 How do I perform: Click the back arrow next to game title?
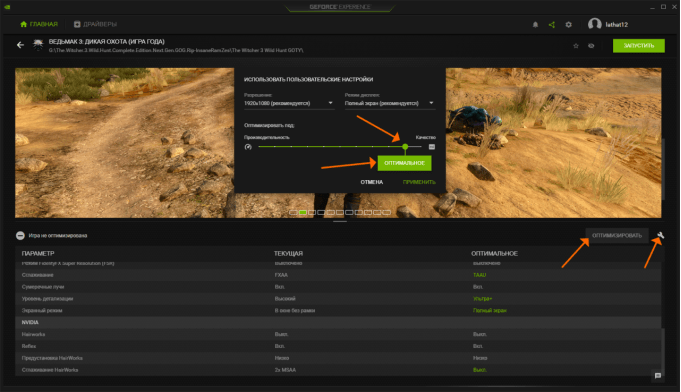click(20, 45)
